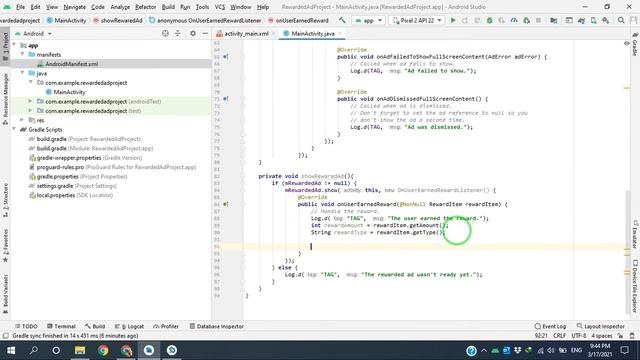Toggle the Gradle panel on right edge
Image resolution: width=640 pixels, height=360 pixels.
pyautogui.click(x=635, y=44)
